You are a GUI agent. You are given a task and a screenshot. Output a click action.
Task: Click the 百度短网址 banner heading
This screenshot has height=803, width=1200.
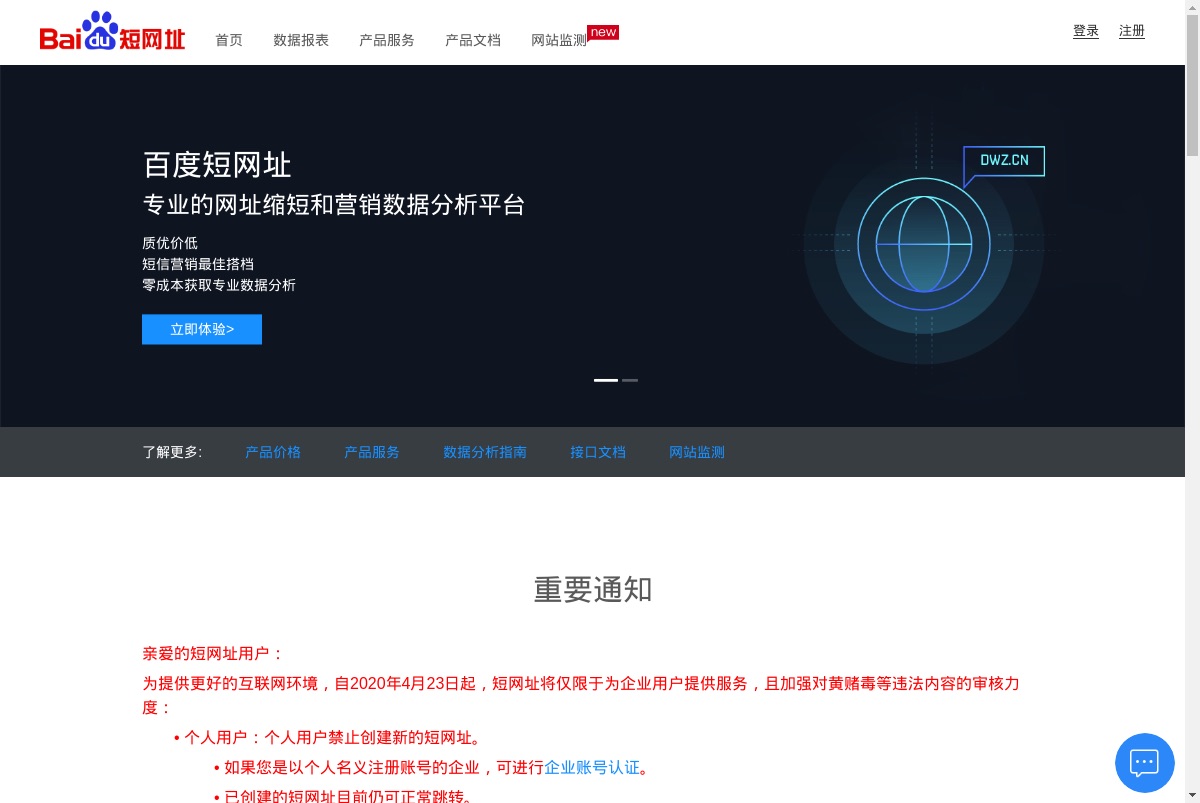pos(217,164)
